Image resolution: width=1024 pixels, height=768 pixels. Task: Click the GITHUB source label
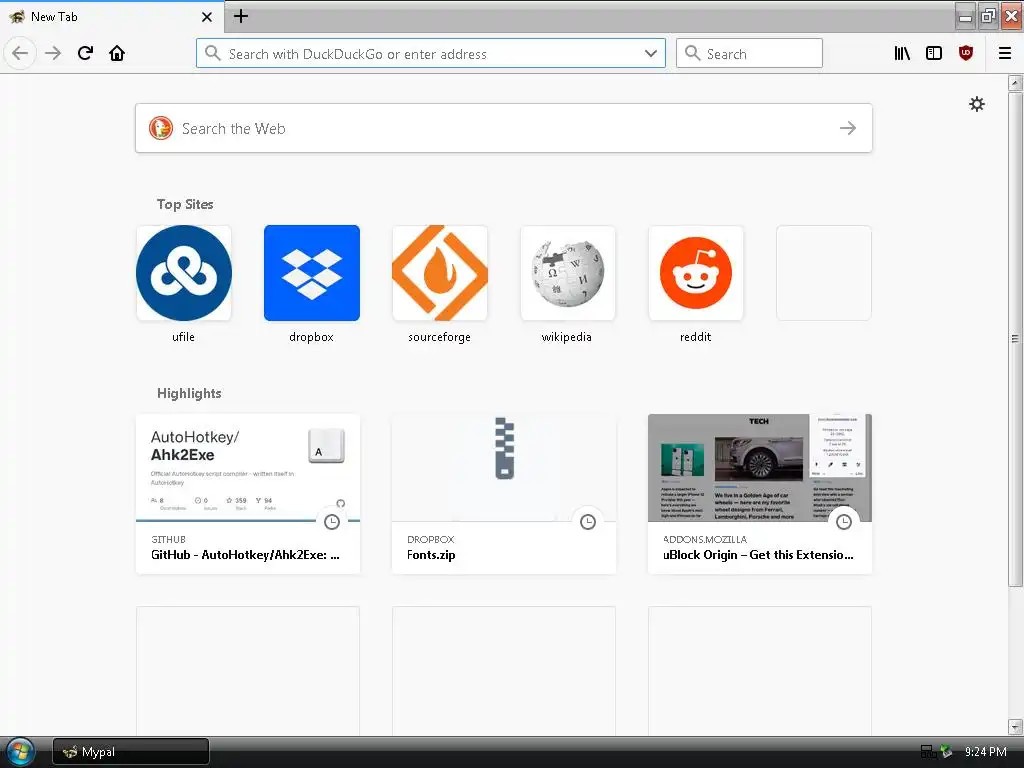168,539
